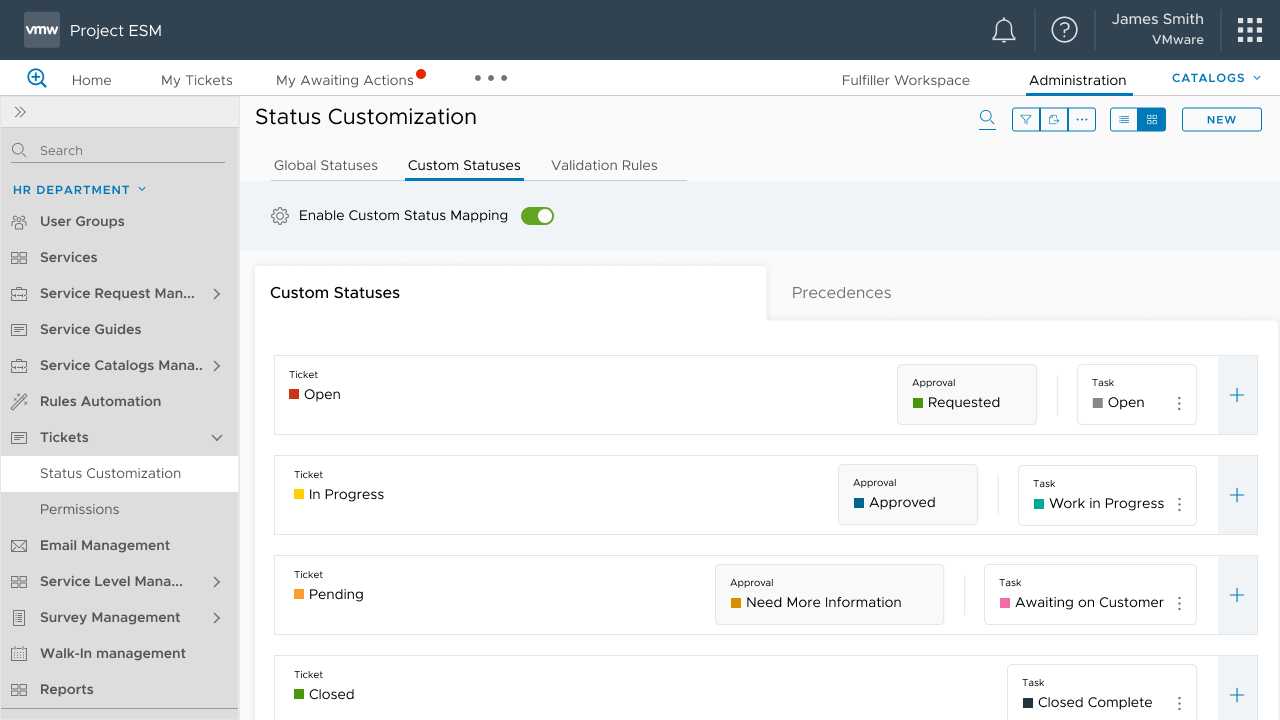Open the settings gear beside Enable Custom Status Mapping
Image resolution: width=1280 pixels, height=720 pixels.
tap(280, 216)
